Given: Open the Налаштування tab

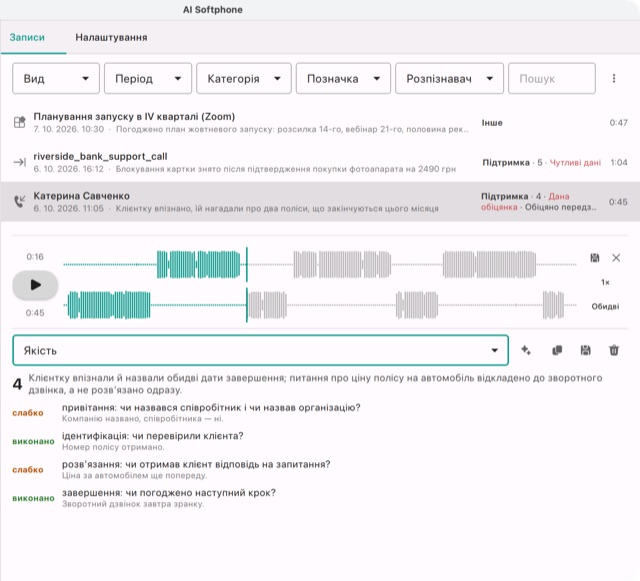Looking at the screenshot, I should 111,38.
